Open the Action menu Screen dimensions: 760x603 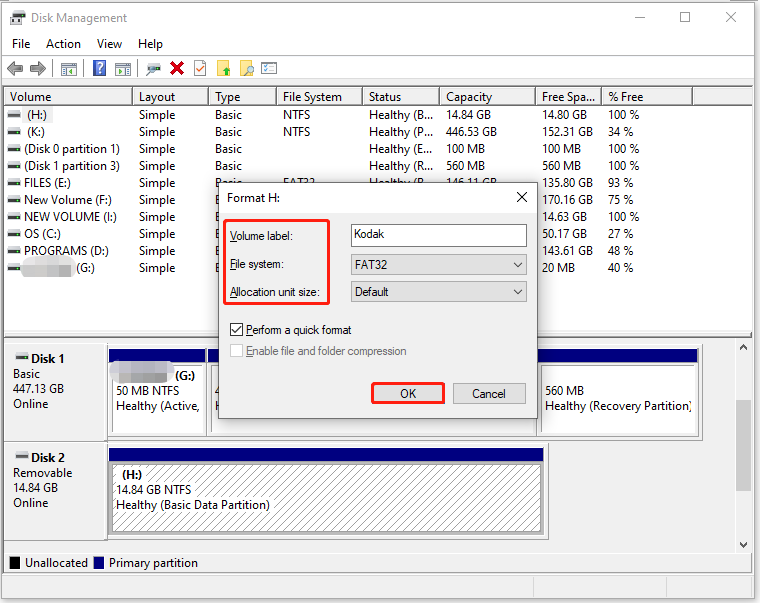[63, 44]
